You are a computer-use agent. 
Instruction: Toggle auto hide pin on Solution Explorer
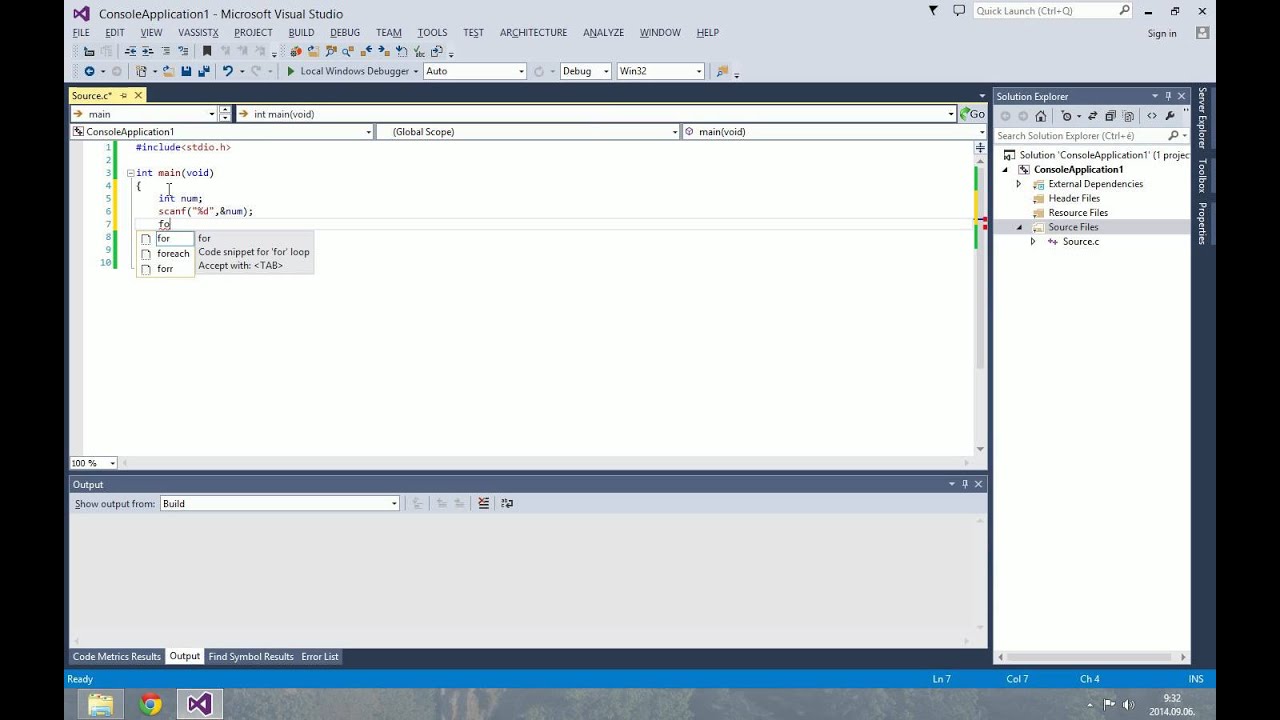(1168, 96)
